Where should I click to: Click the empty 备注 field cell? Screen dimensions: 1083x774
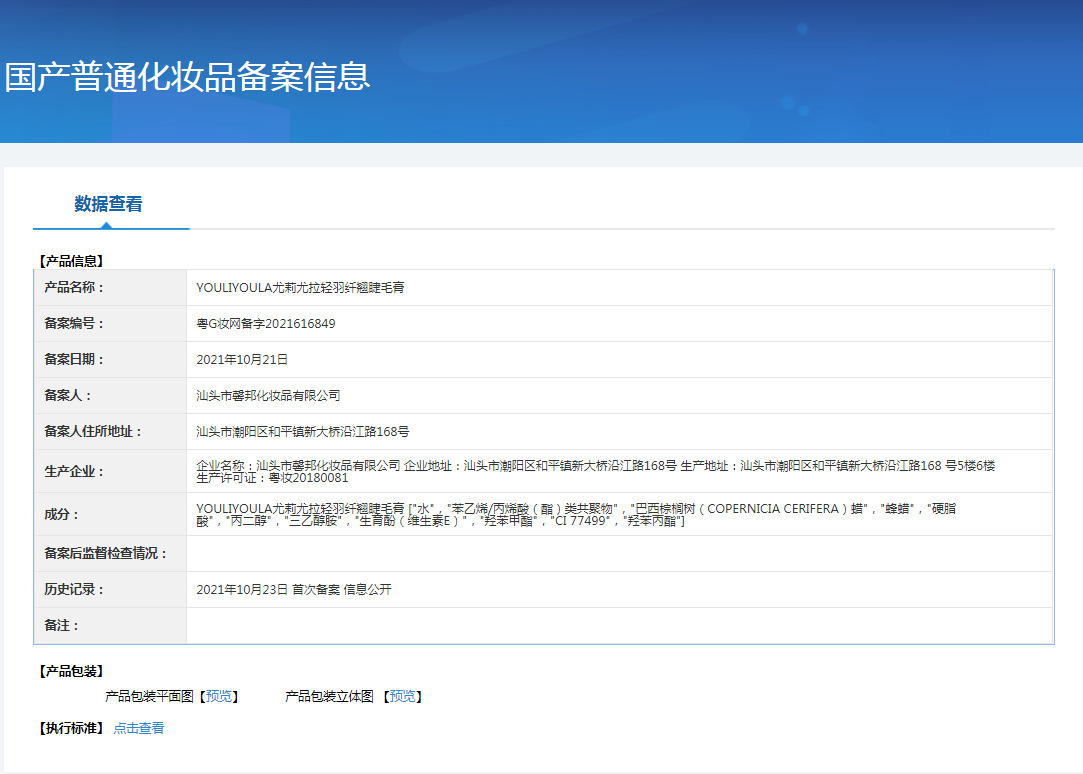click(620, 625)
